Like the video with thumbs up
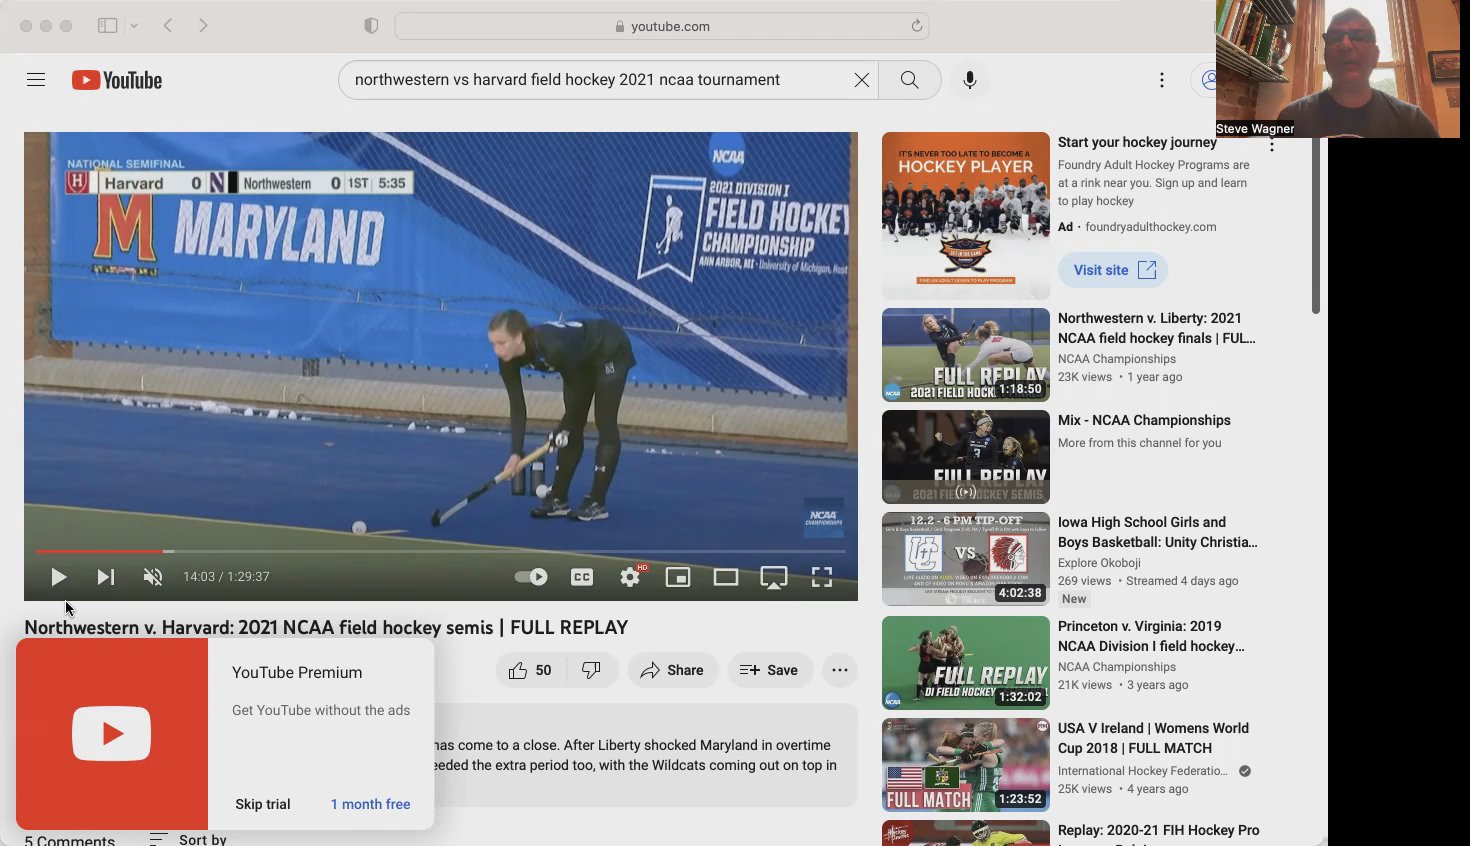 click(531, 670)
